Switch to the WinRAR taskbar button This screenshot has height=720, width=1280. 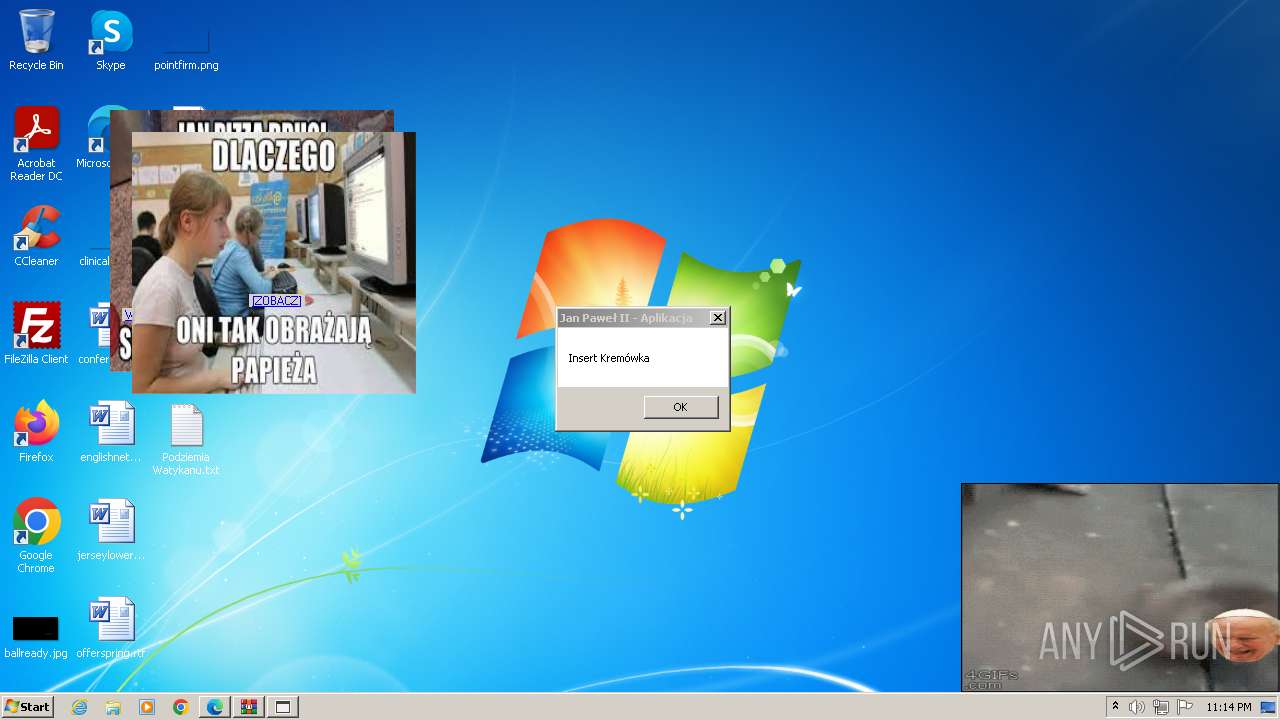coord(249,707)
